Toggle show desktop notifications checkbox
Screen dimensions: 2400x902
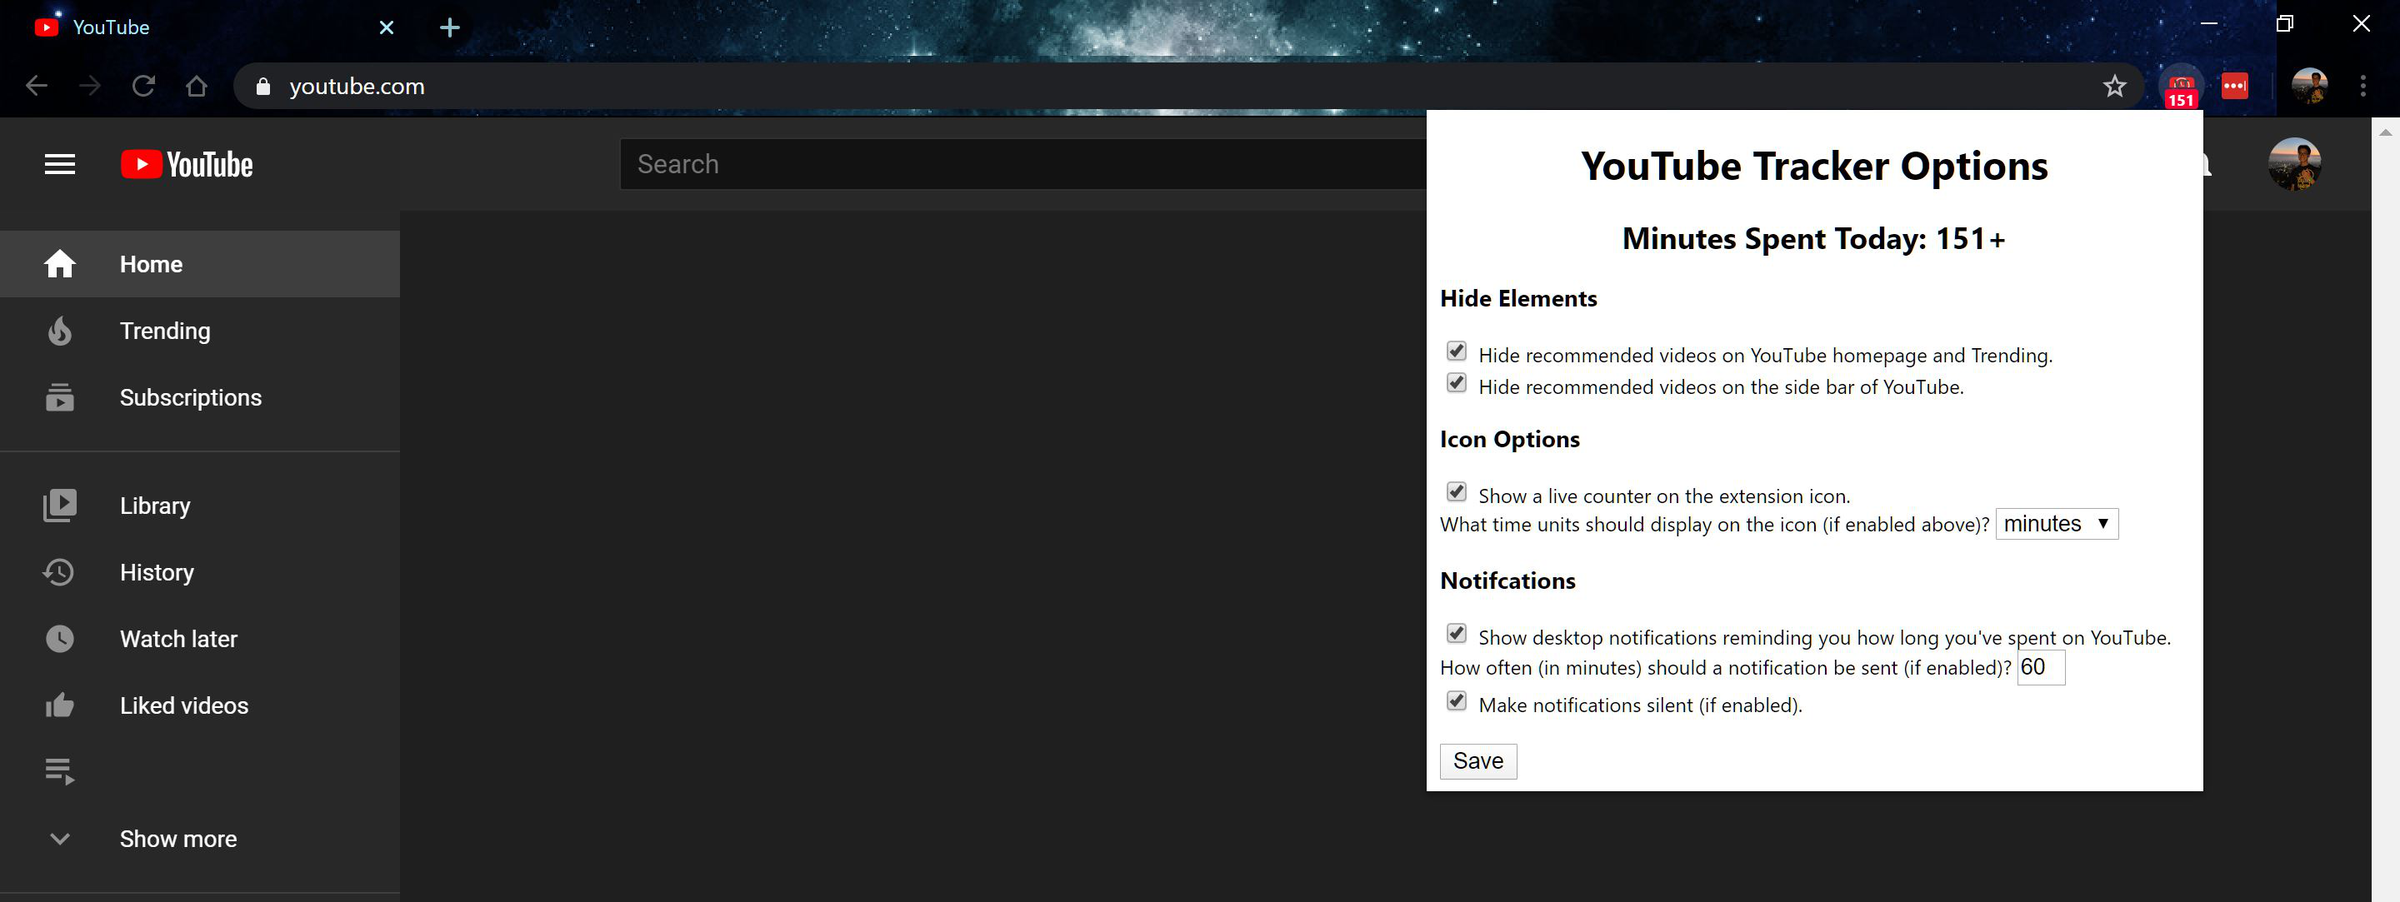point(1457,634)
